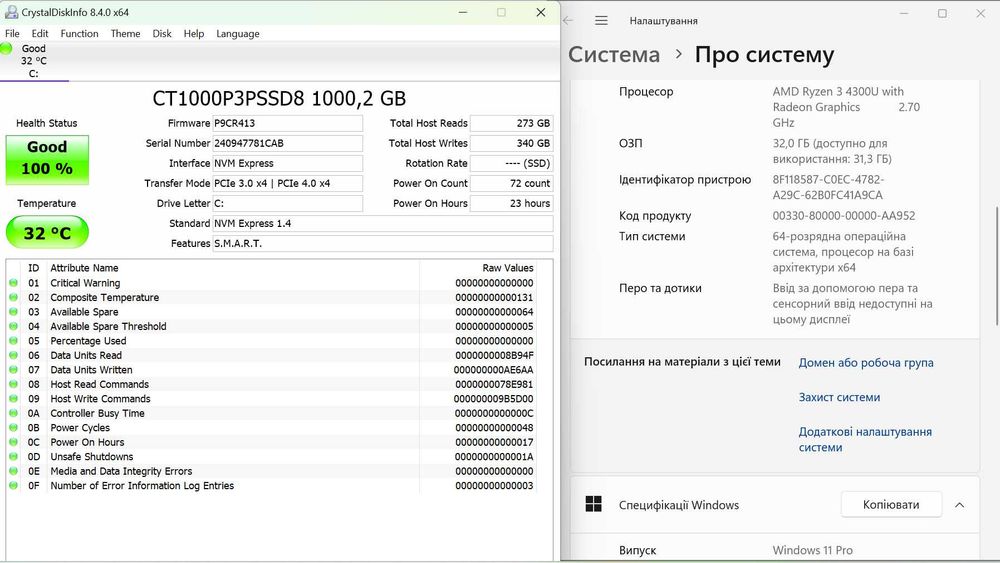Click the Windows logo beside Специфікації Windows

point(593,504)
